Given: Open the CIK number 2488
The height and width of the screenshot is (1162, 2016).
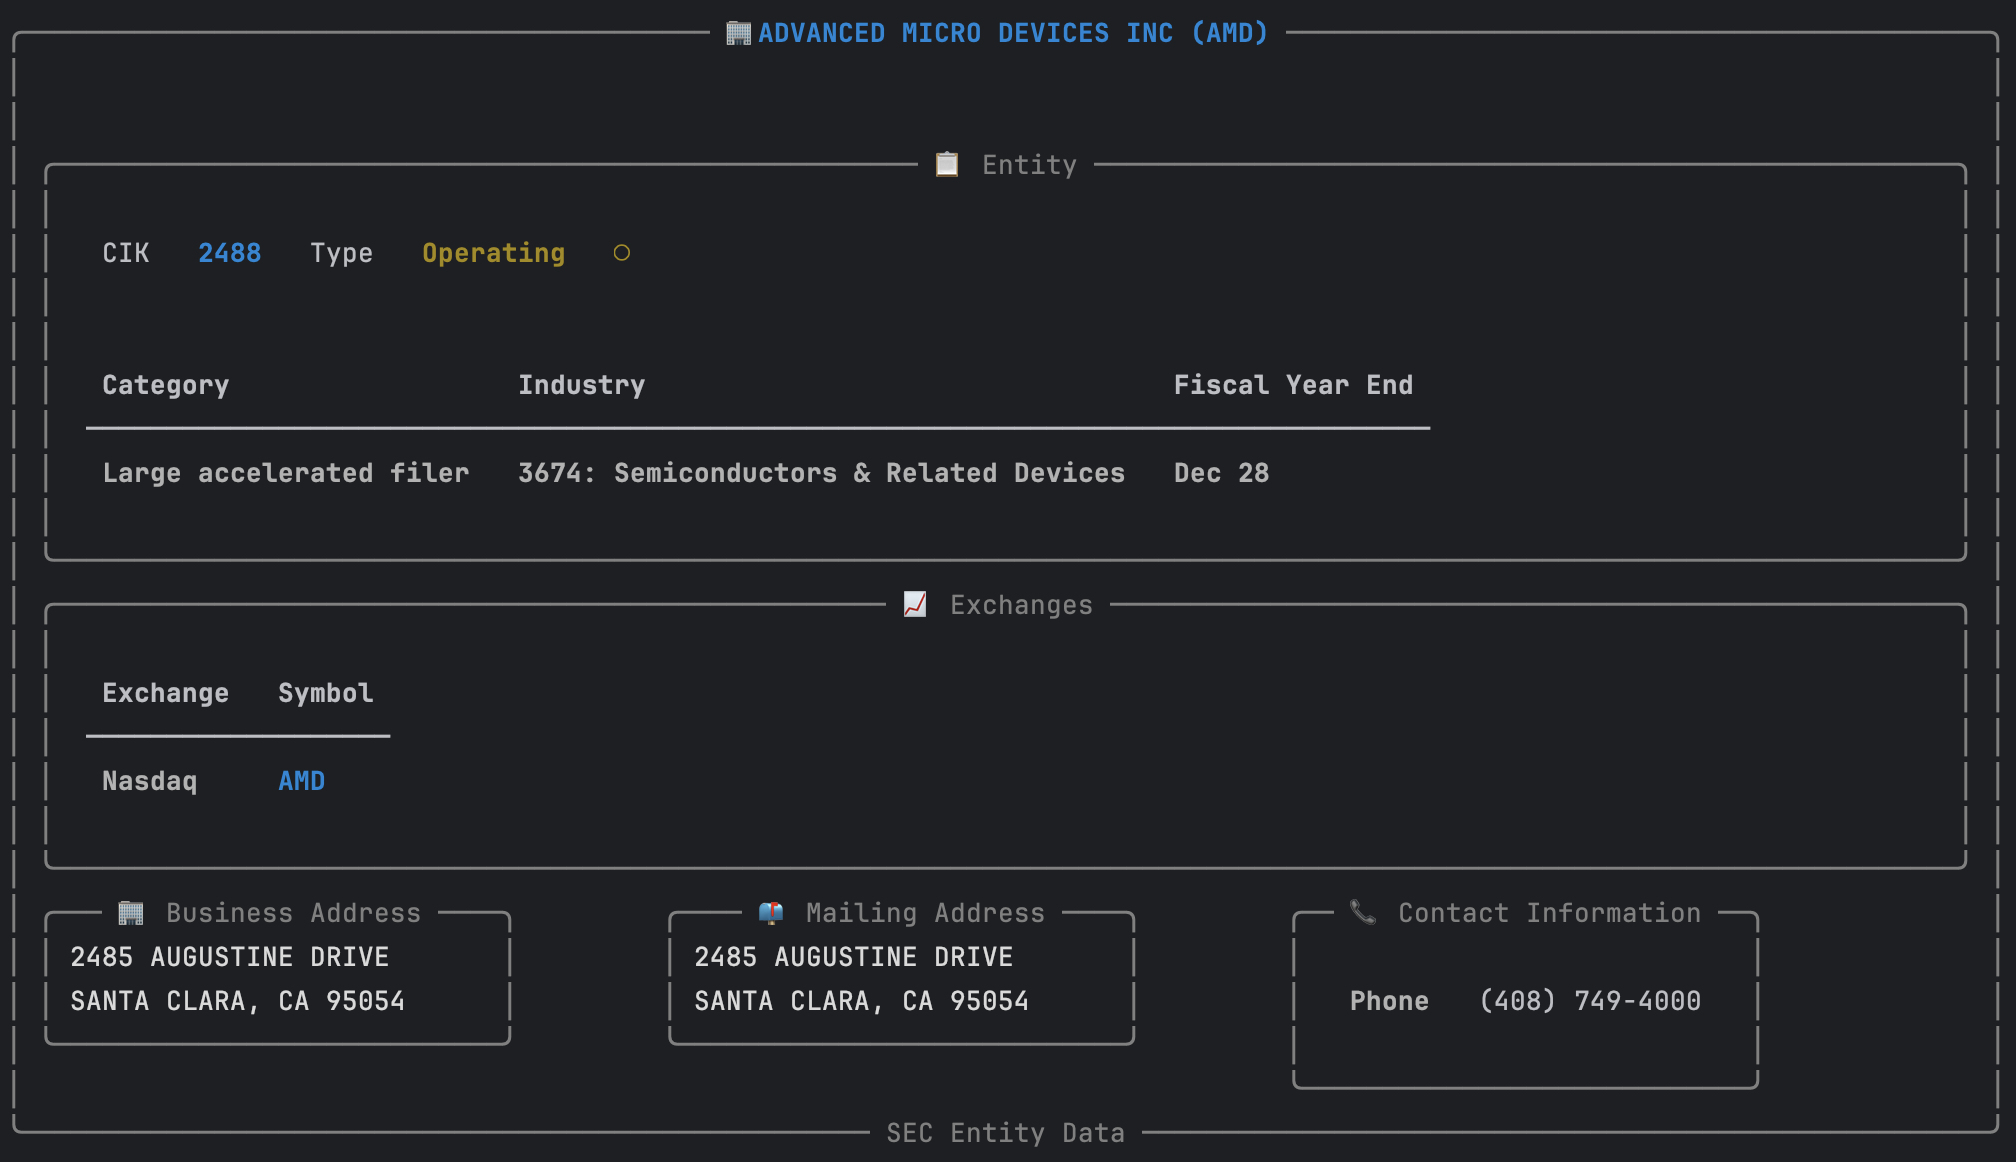Looking at the screenshot, I should click(x=229, y=253).
